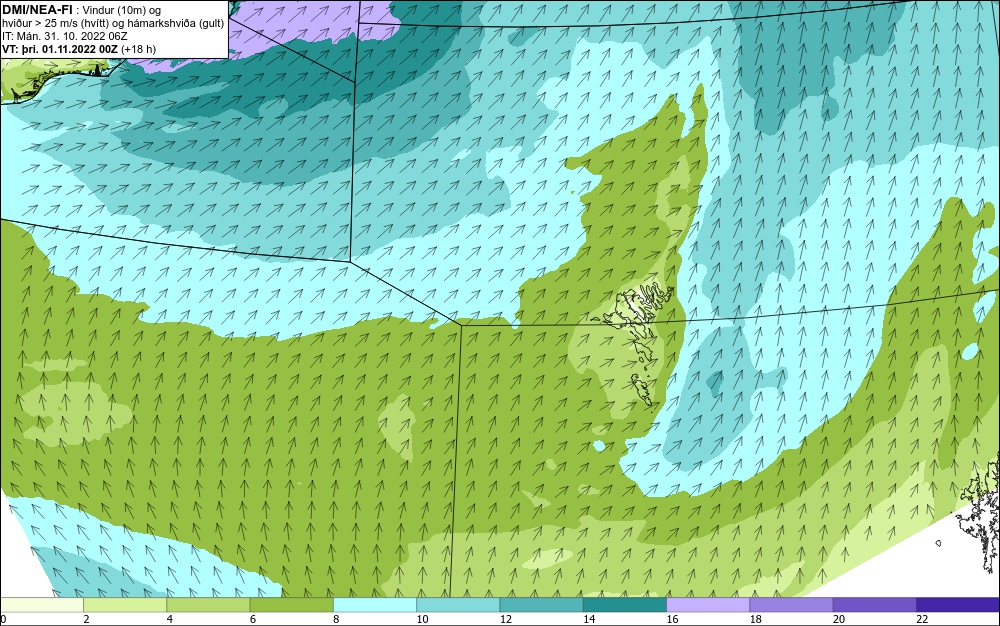
Task: Click the legend tick label 2
Action: pos(86,619)
